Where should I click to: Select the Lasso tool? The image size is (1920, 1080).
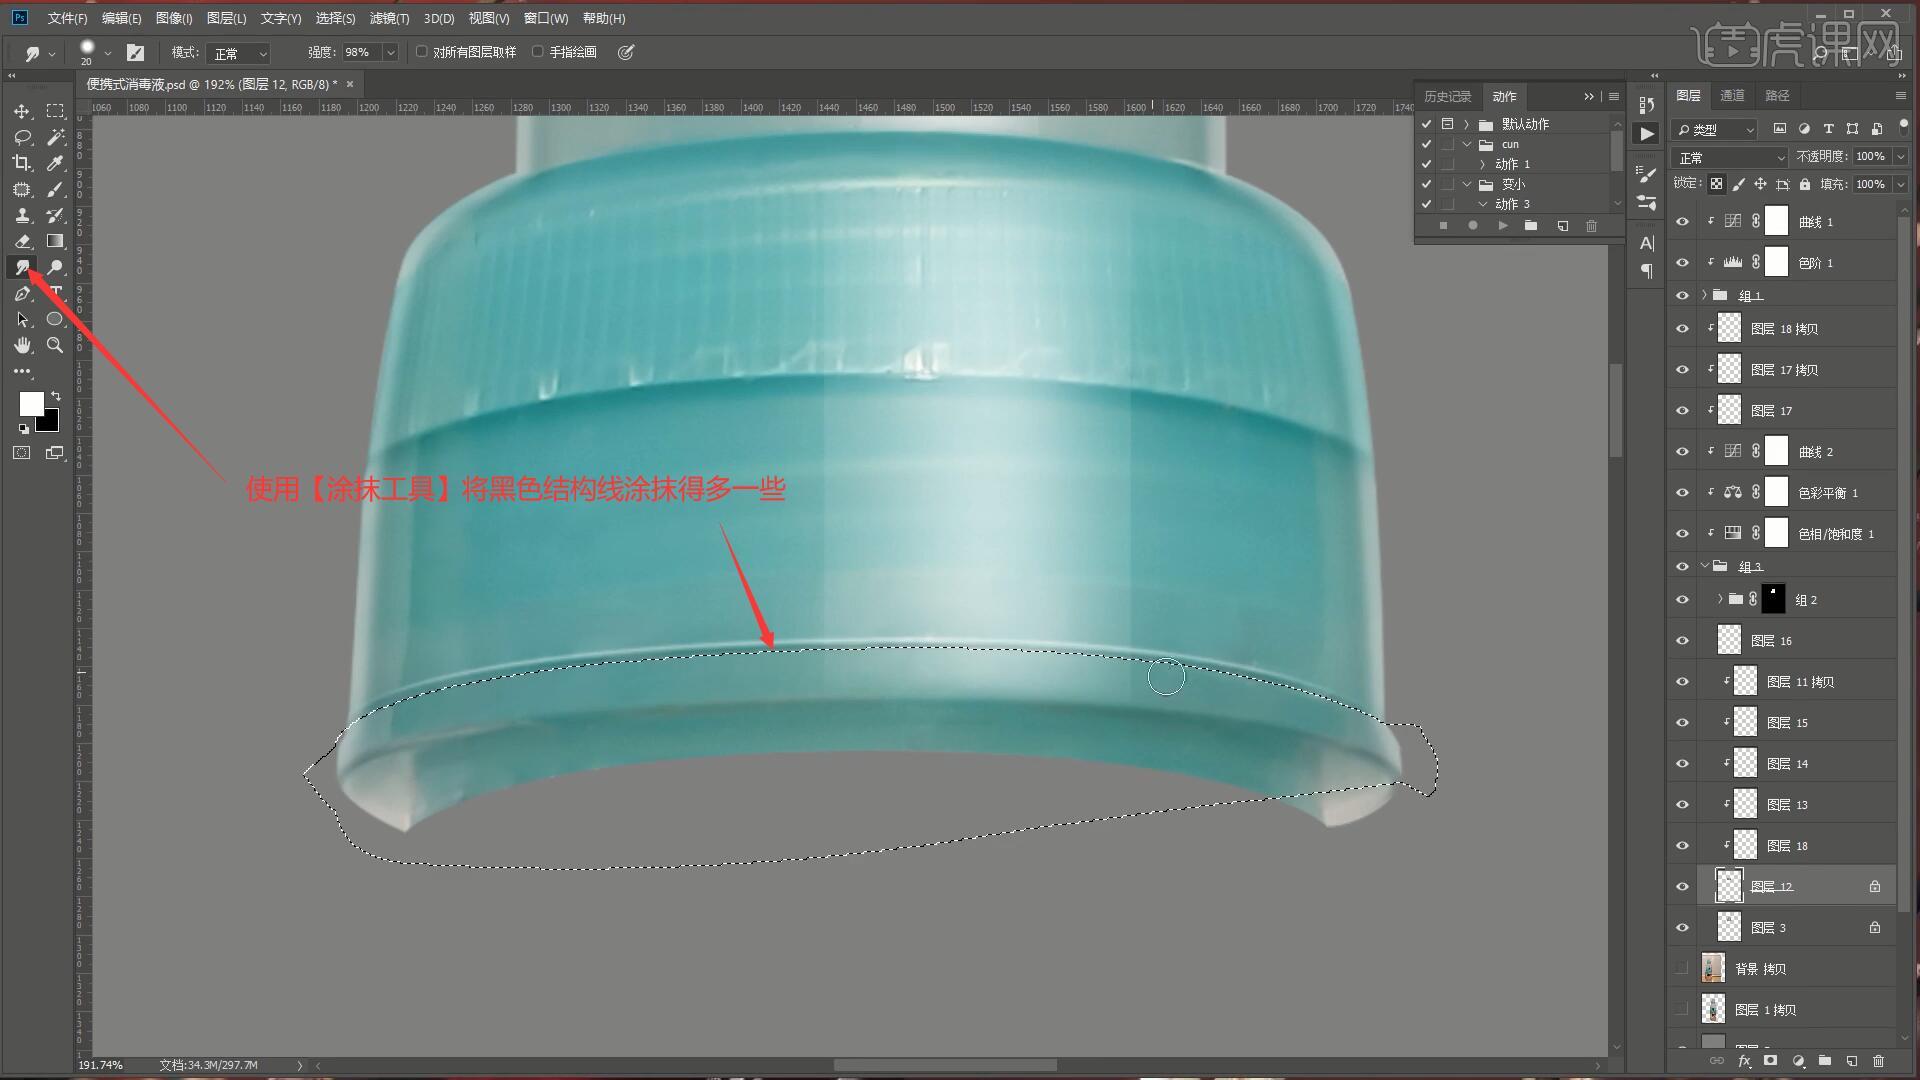[x=22, y=137]
